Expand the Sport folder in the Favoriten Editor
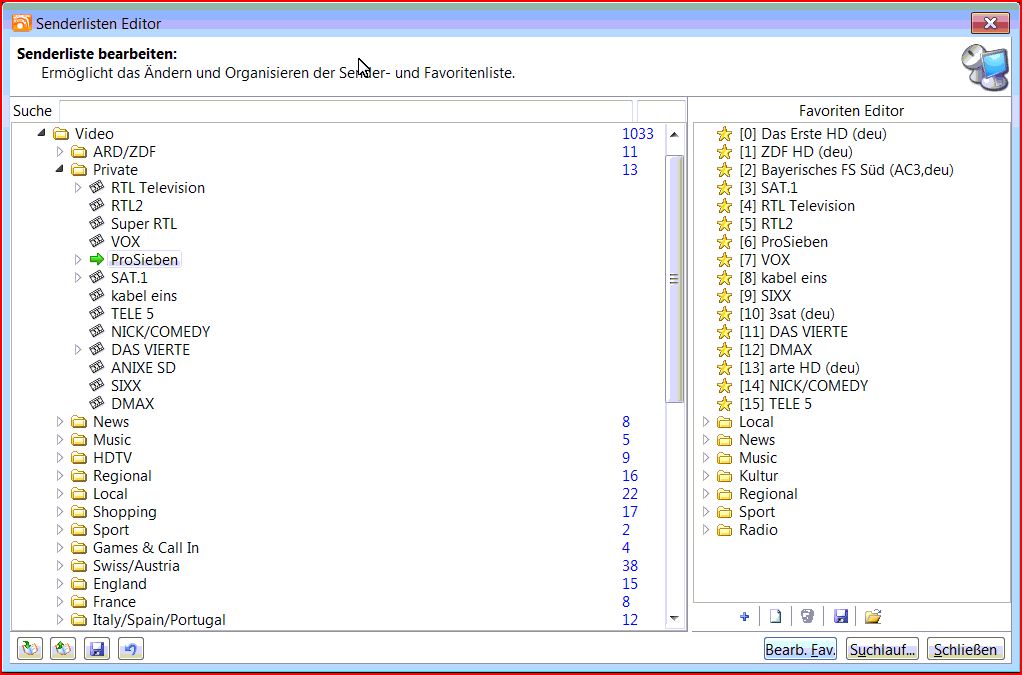The height and width of the screenshot is (675, 1022). (706, 511)
